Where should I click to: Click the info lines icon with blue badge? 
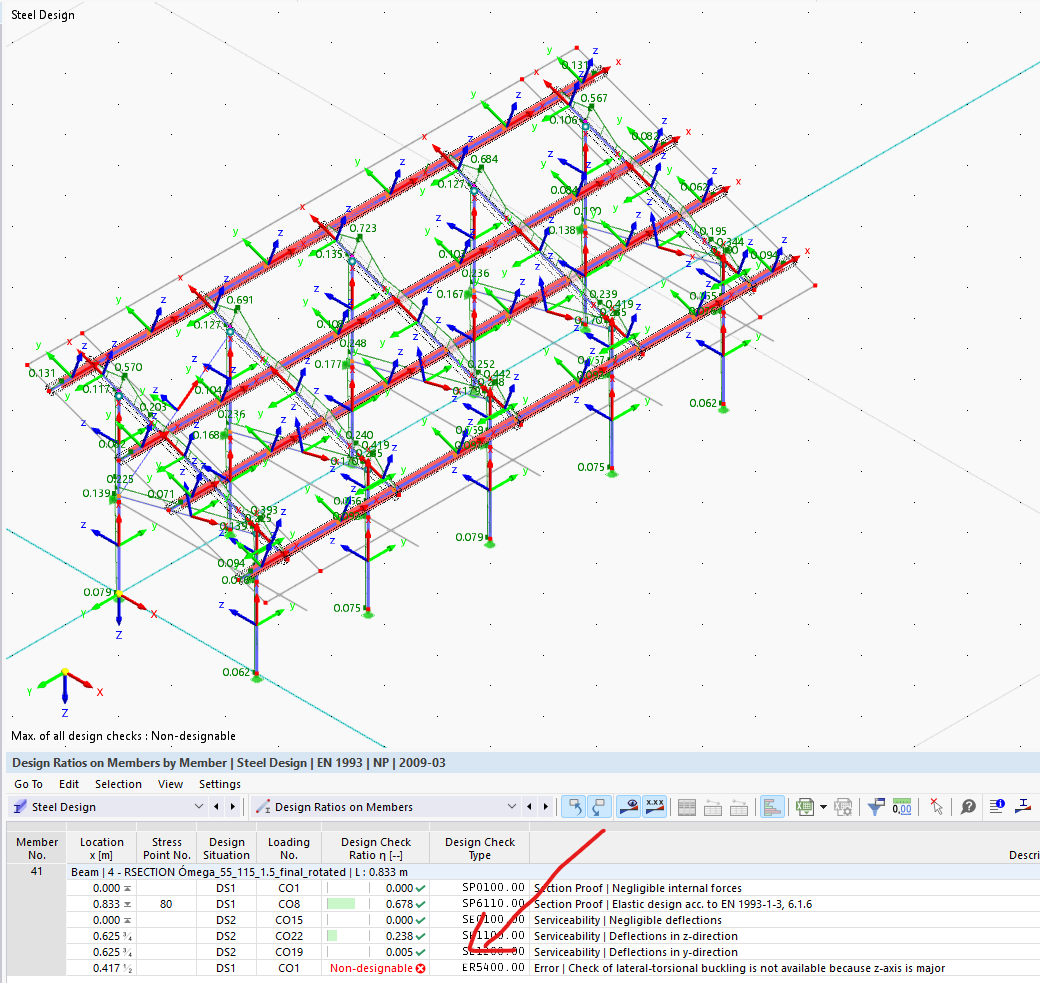point(997,807)
